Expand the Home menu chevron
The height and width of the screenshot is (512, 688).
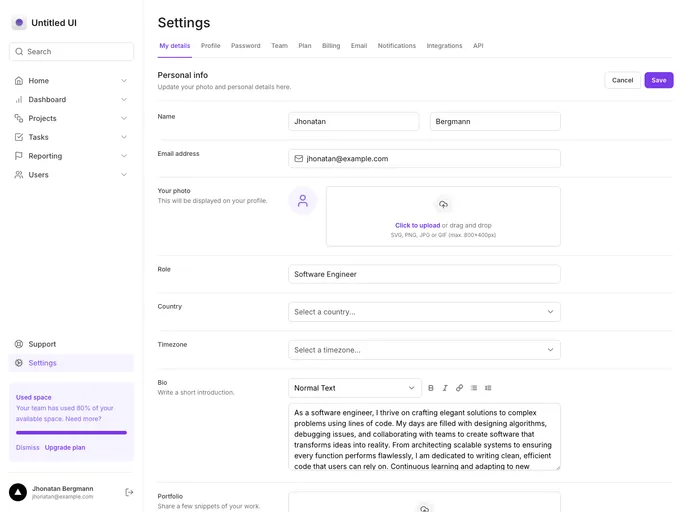tap(124, 81)
